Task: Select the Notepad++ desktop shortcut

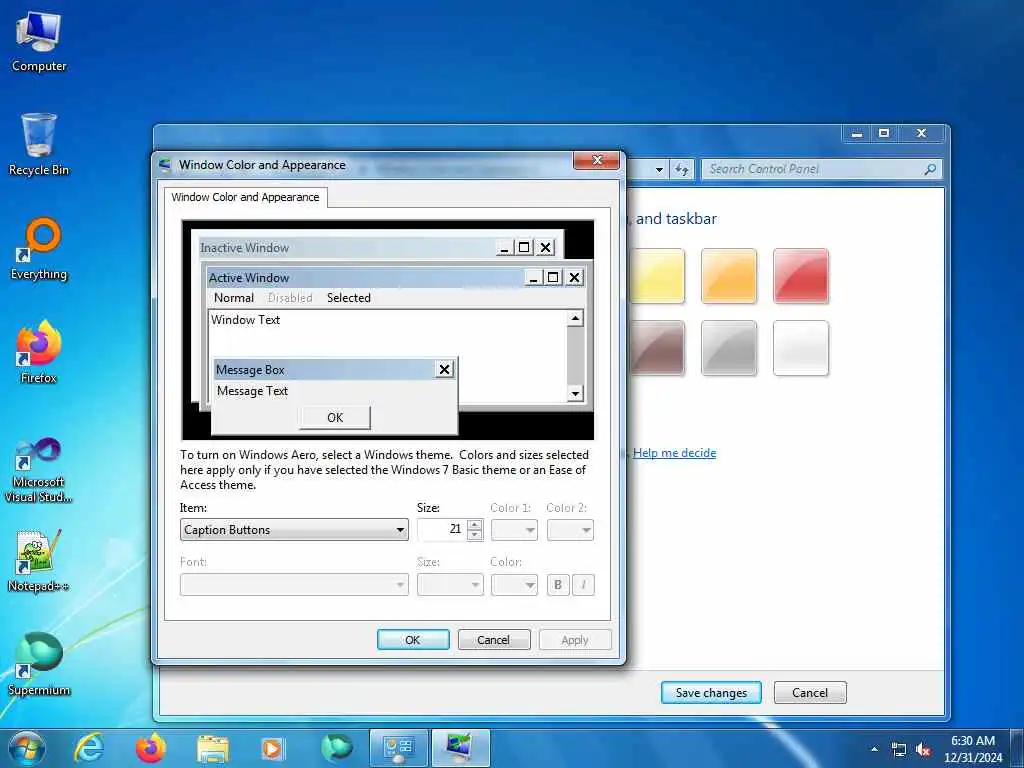Action: 39,560
